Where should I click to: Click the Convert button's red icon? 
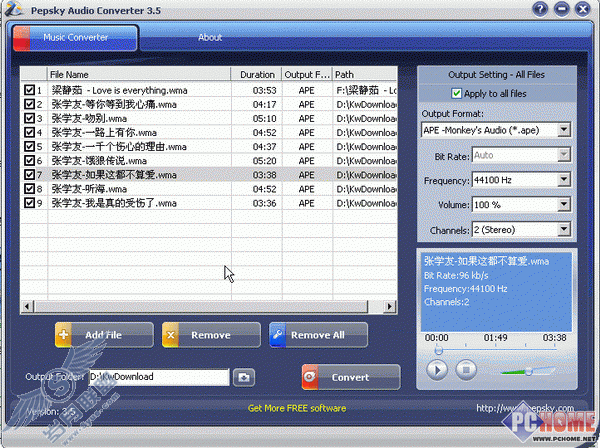pyautogui.click(x=310, y=377)
